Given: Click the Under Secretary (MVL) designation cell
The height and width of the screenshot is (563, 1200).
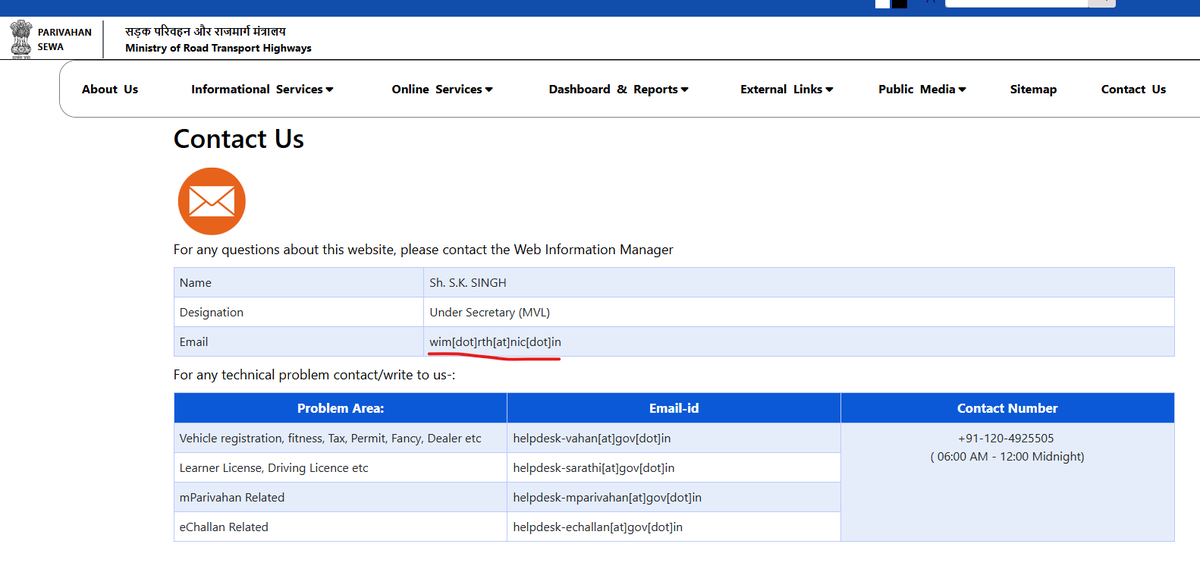Looking at the screenshot, I should pyautogui.click(x=799, y=312).
